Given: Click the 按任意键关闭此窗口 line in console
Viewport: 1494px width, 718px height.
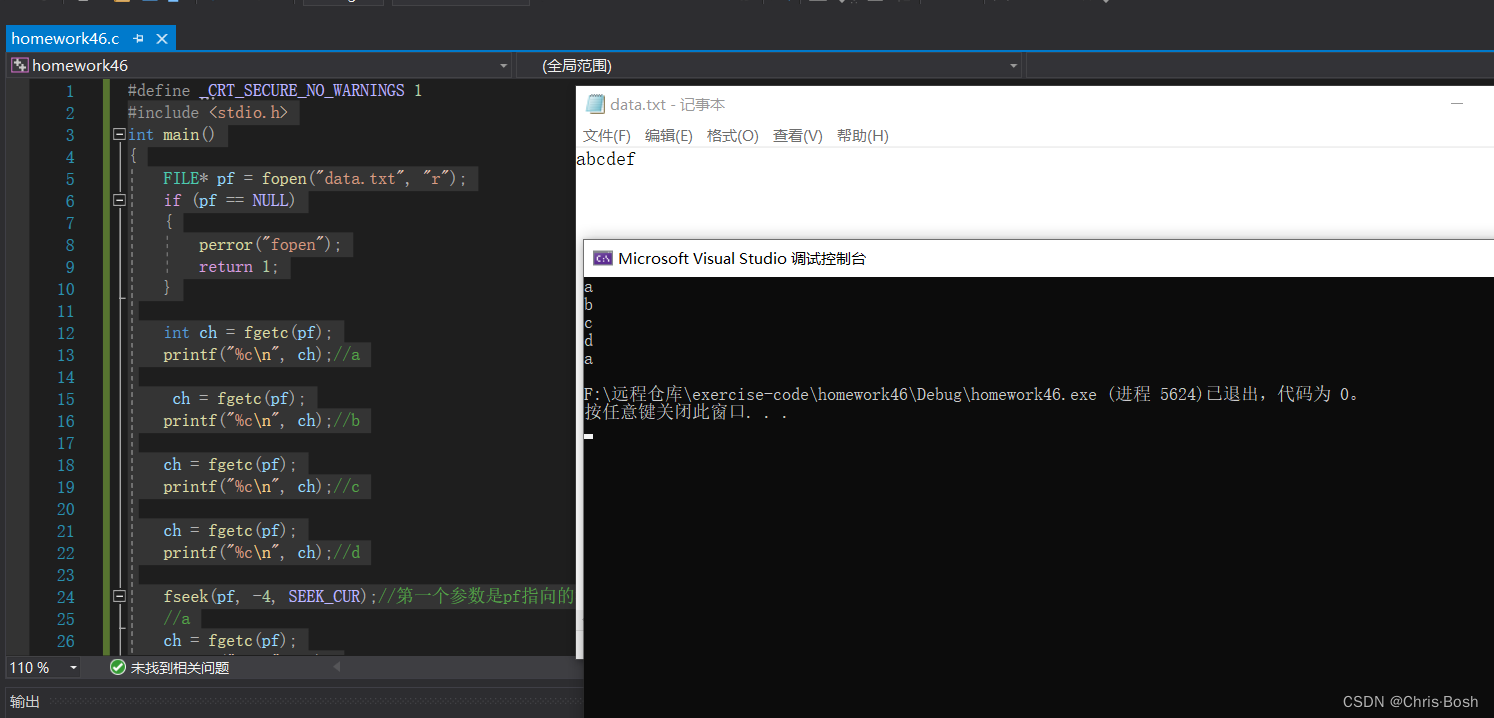Looking at the screenshot, I should [686, 412].
